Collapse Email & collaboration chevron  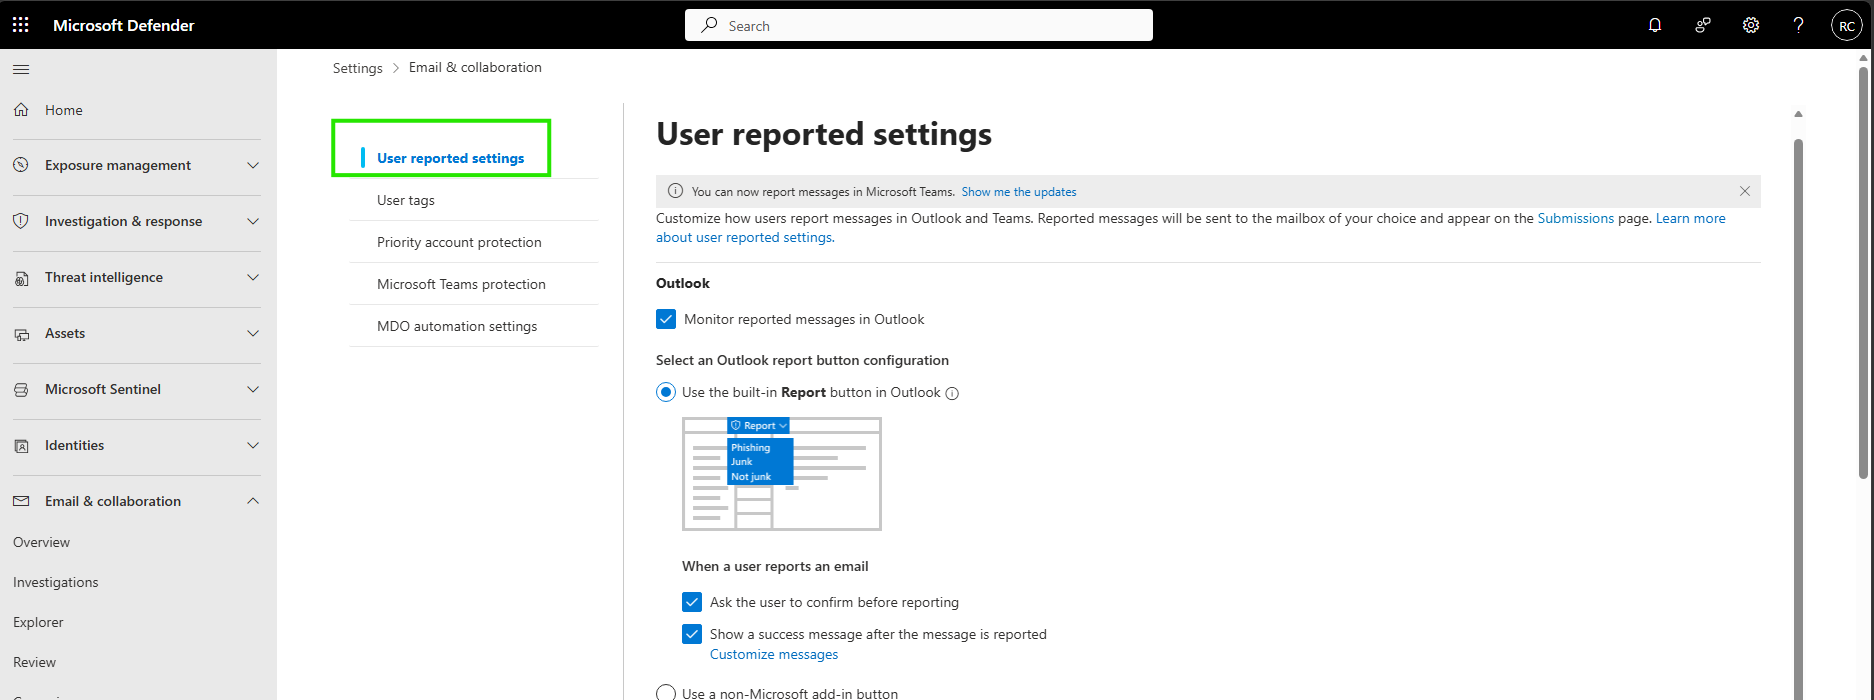coord(253,501)
